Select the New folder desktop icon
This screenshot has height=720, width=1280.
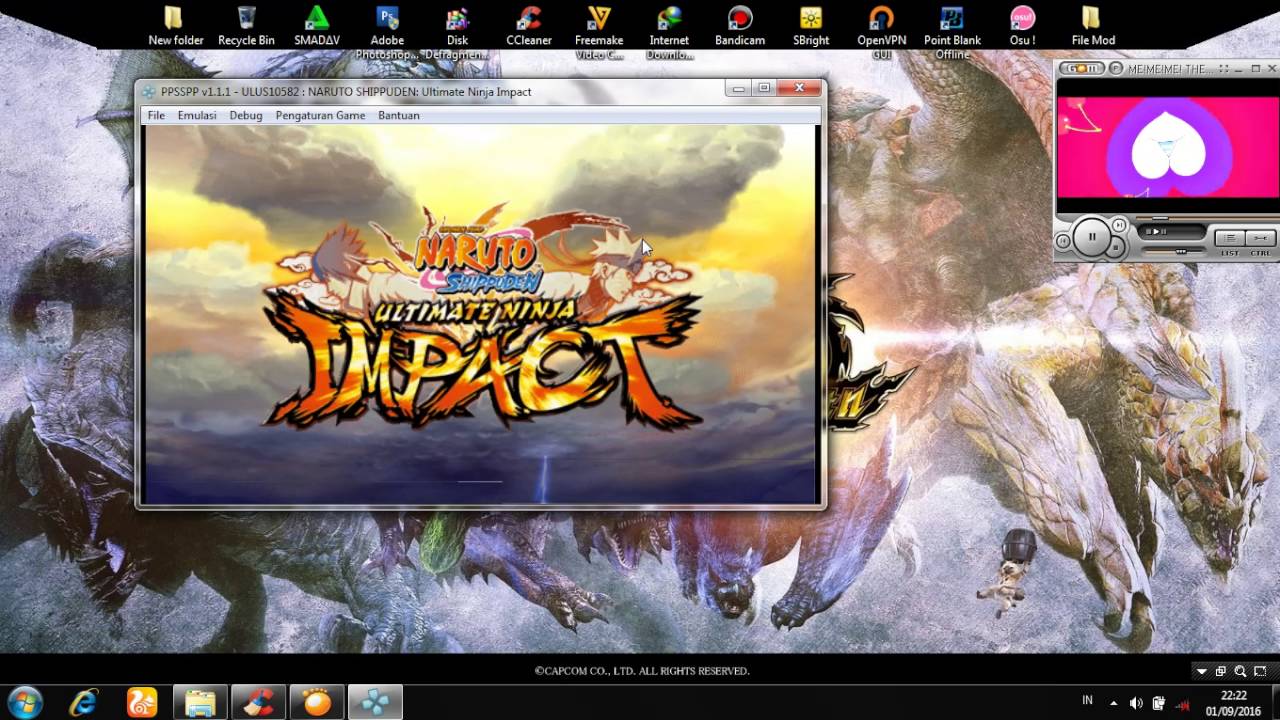pos(176,26)
